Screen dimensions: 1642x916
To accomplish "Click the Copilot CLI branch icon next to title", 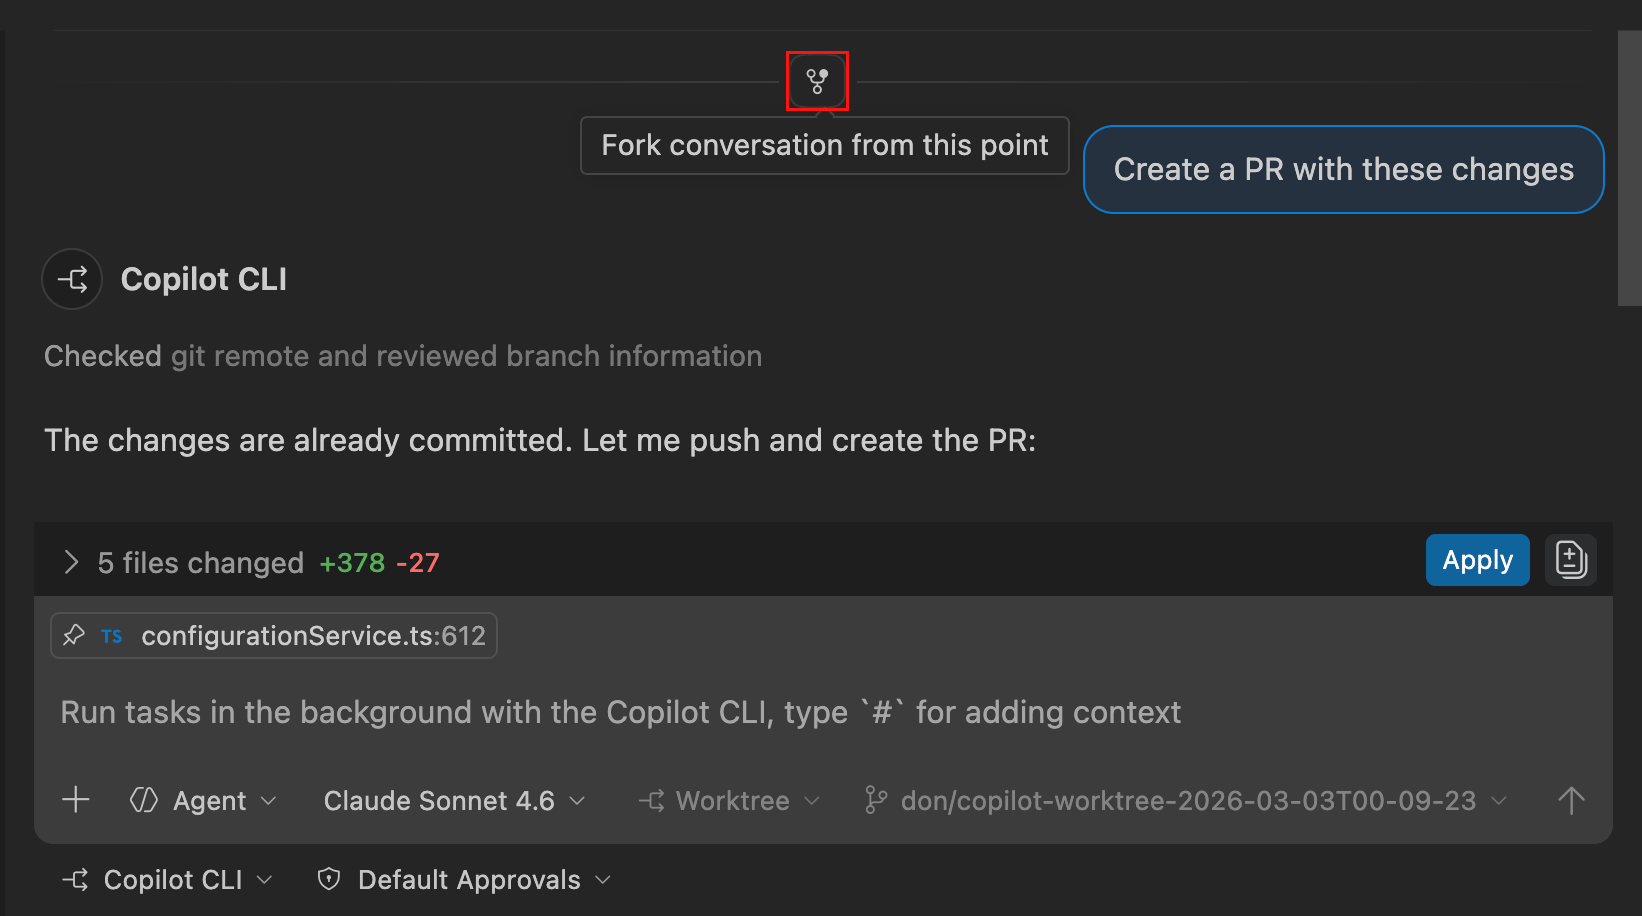I will pos(71,279).
